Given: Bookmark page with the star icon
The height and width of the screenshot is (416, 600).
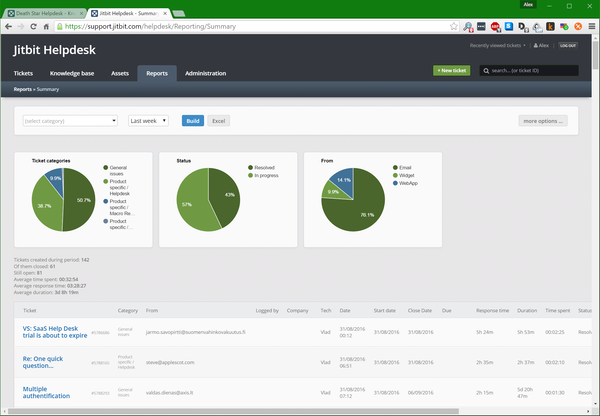Looking at the screenshot, I should pyautogui.click(x=454, y=26).
